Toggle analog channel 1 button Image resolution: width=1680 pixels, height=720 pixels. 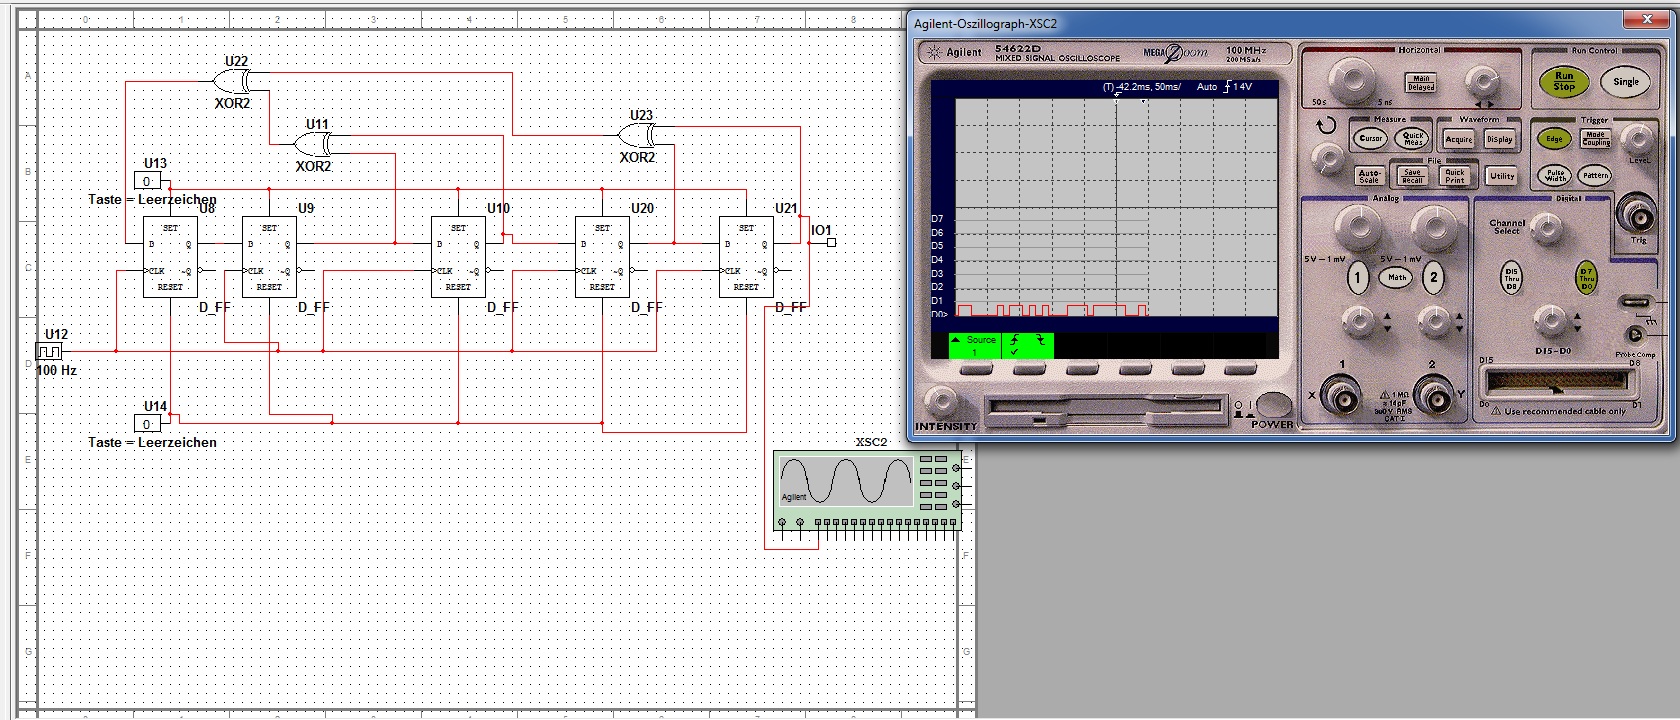pyautogui.click(x=1357, y=277)
